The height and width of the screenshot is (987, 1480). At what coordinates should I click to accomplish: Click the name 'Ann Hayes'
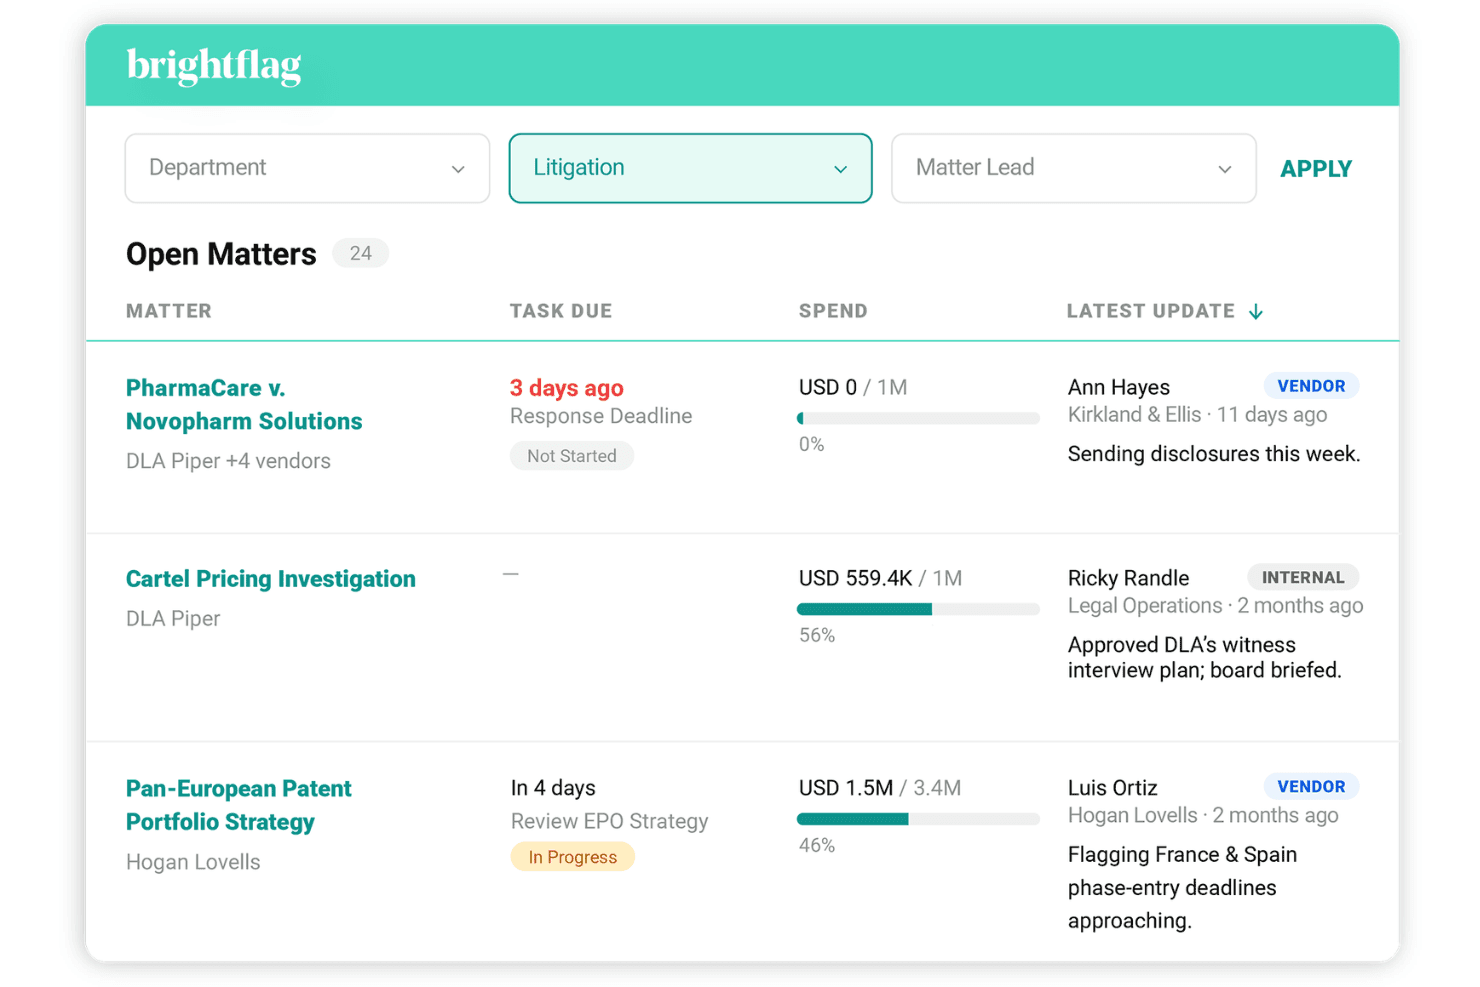1119,387
